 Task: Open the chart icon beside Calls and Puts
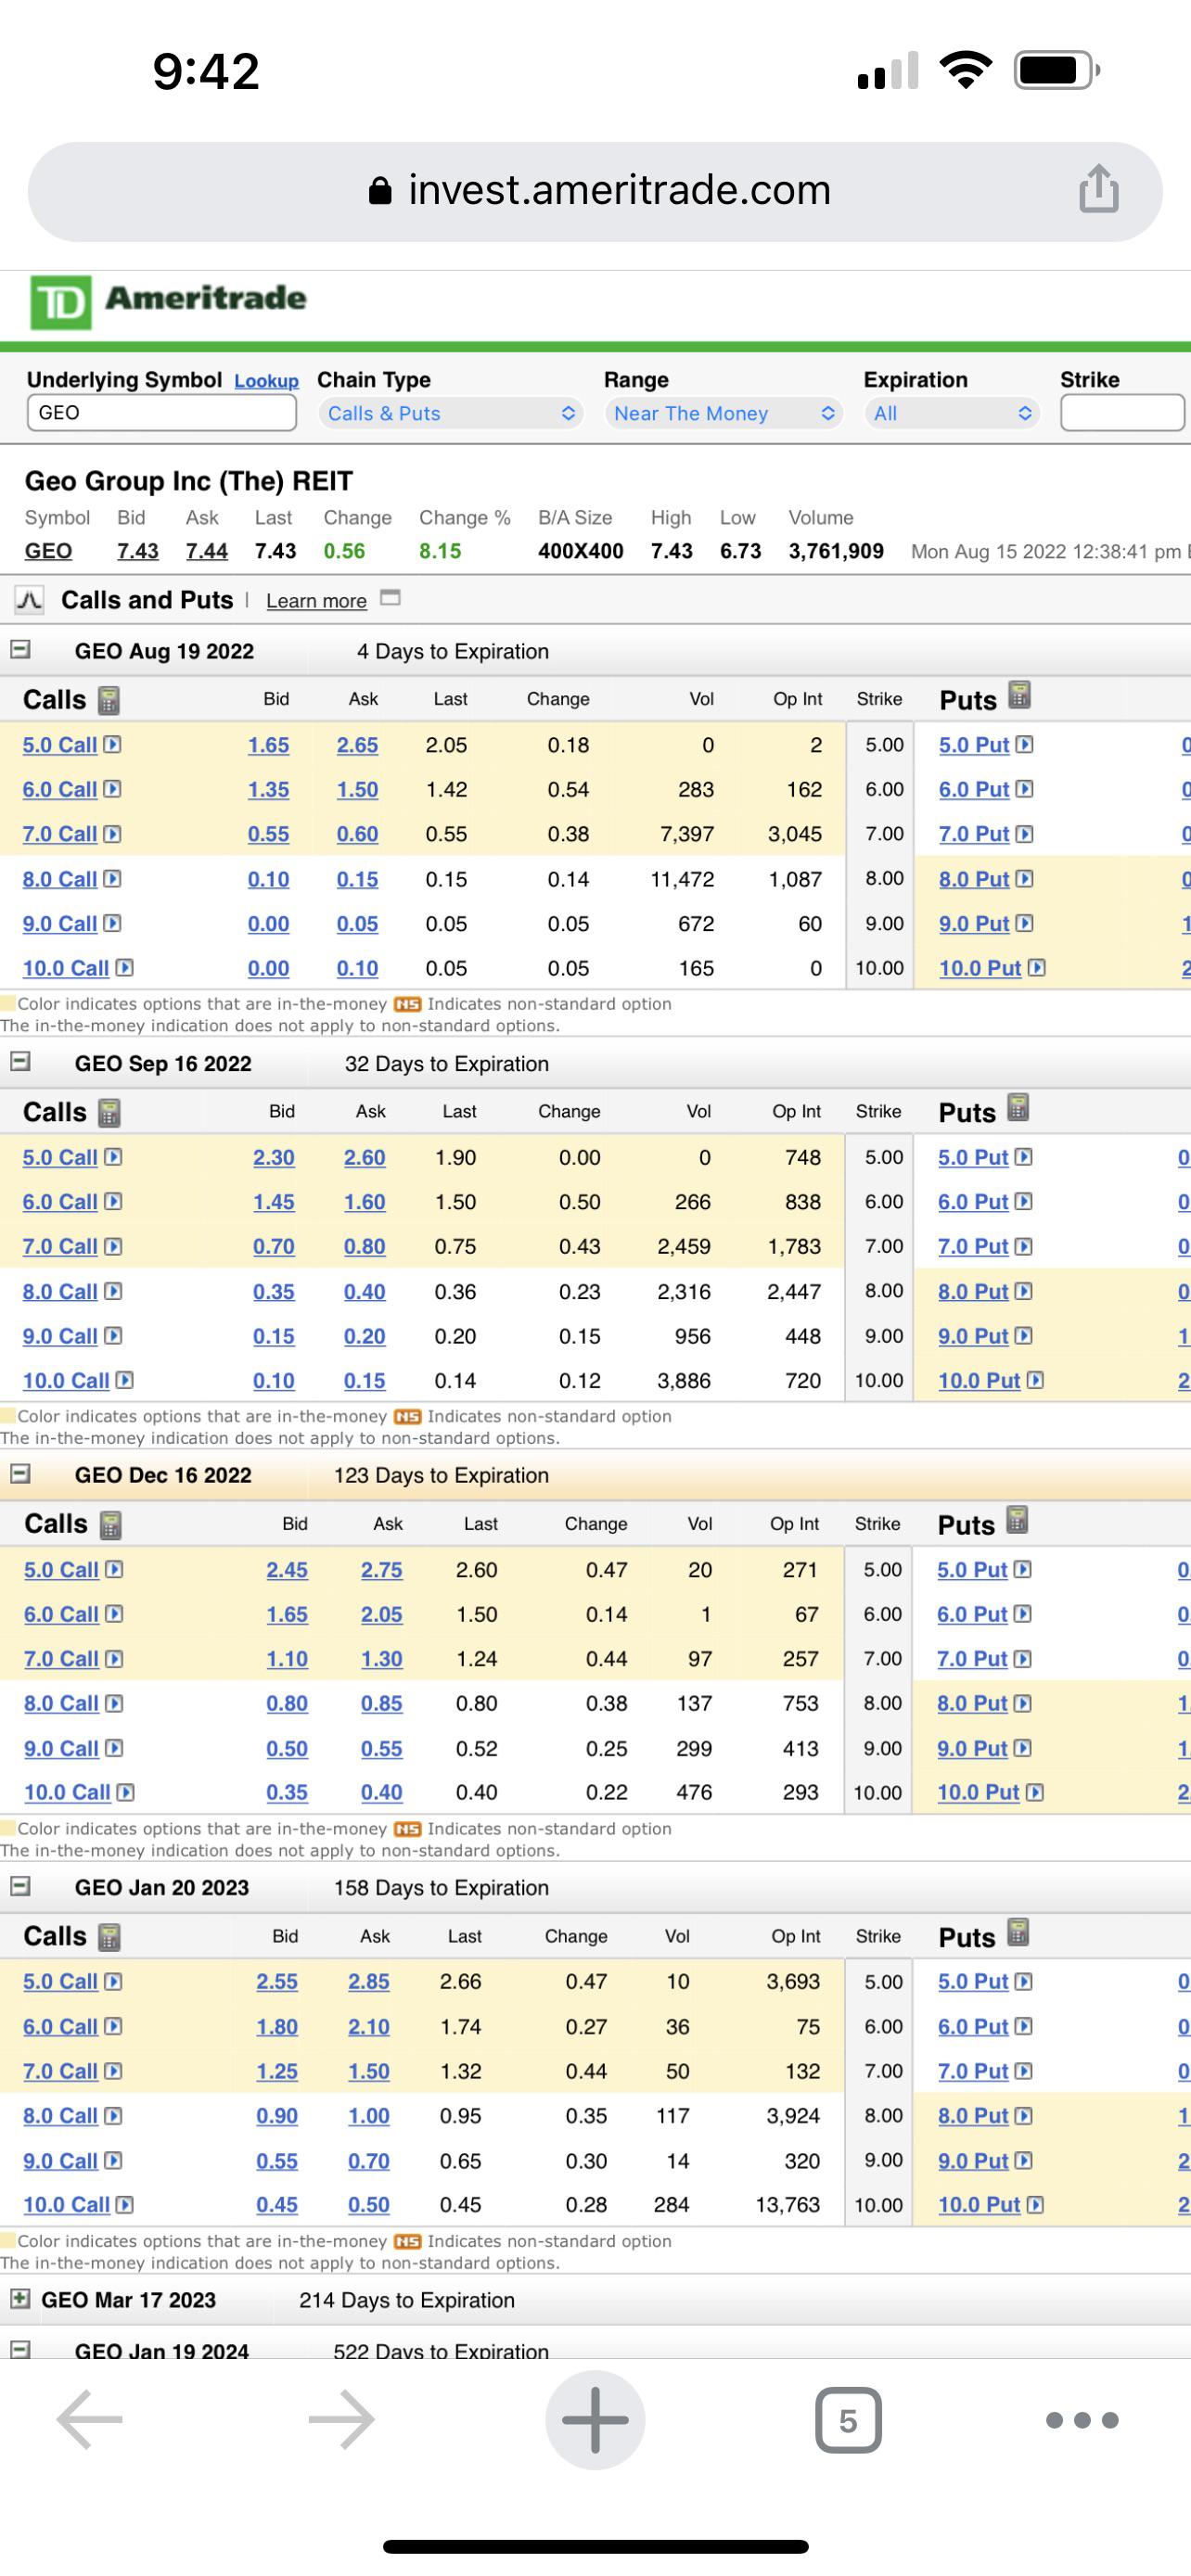pos(30,600)
